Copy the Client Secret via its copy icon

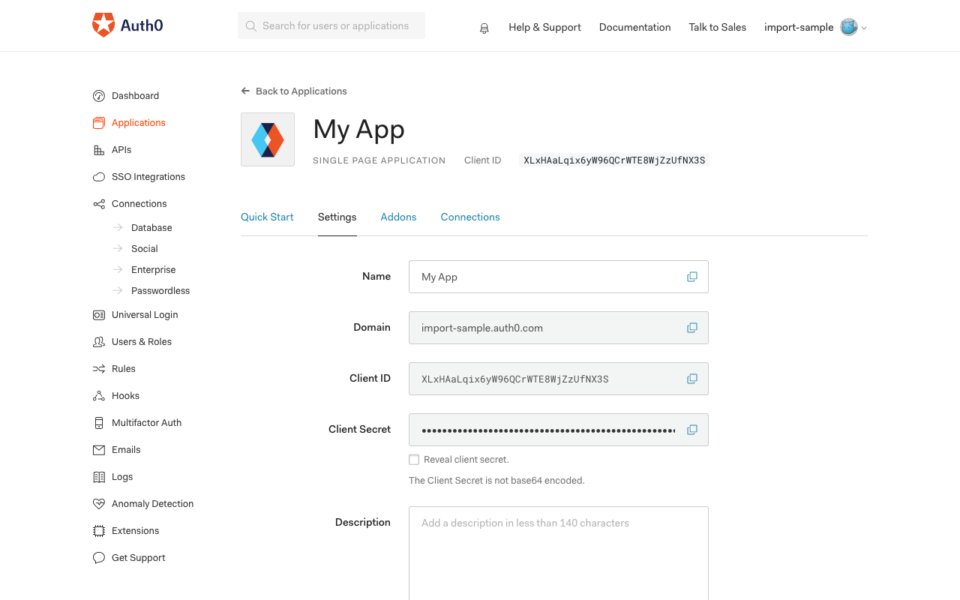pyautogui.click(x=692, y=429)
